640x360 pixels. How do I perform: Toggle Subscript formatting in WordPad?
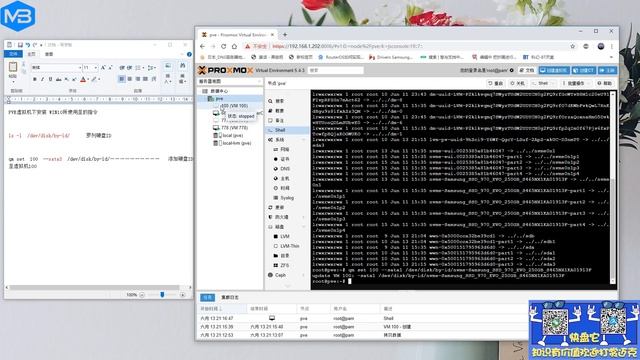67,79
